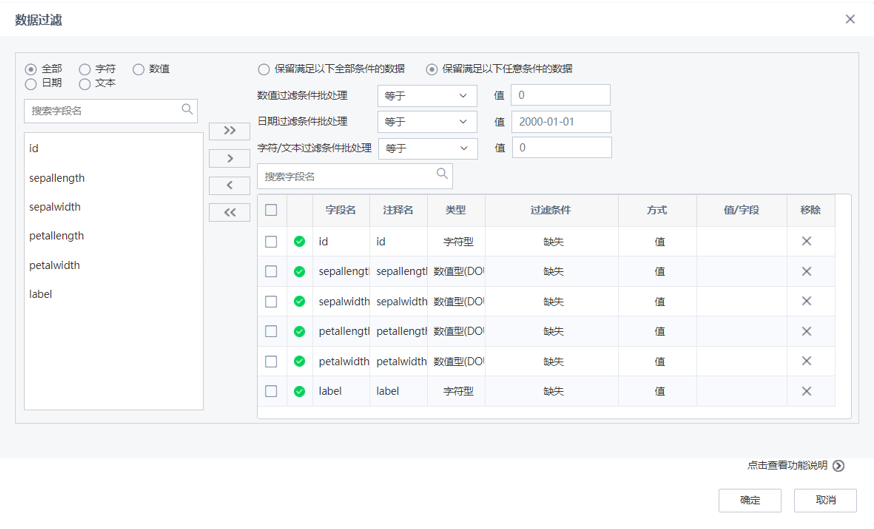
Task: Click the green status check in the sepalwidth row
Action: [299, 302]
